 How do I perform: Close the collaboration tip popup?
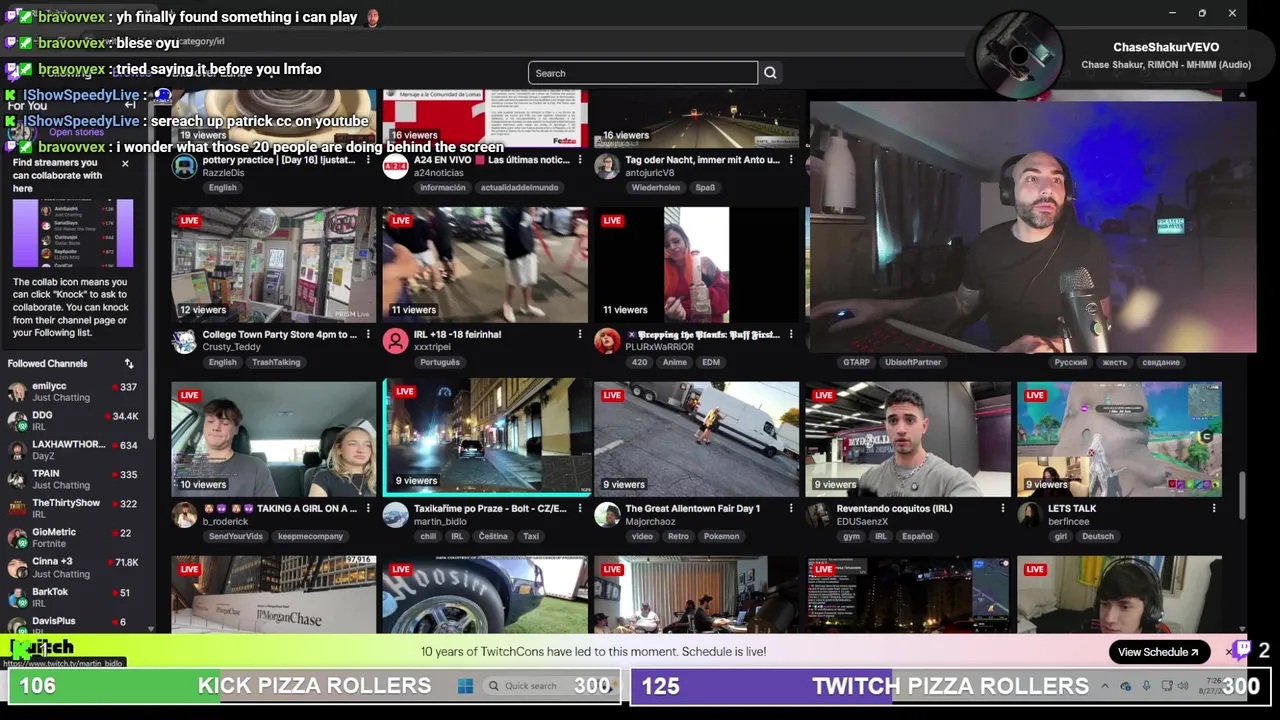pyautogui.click(x=125, y=163)
